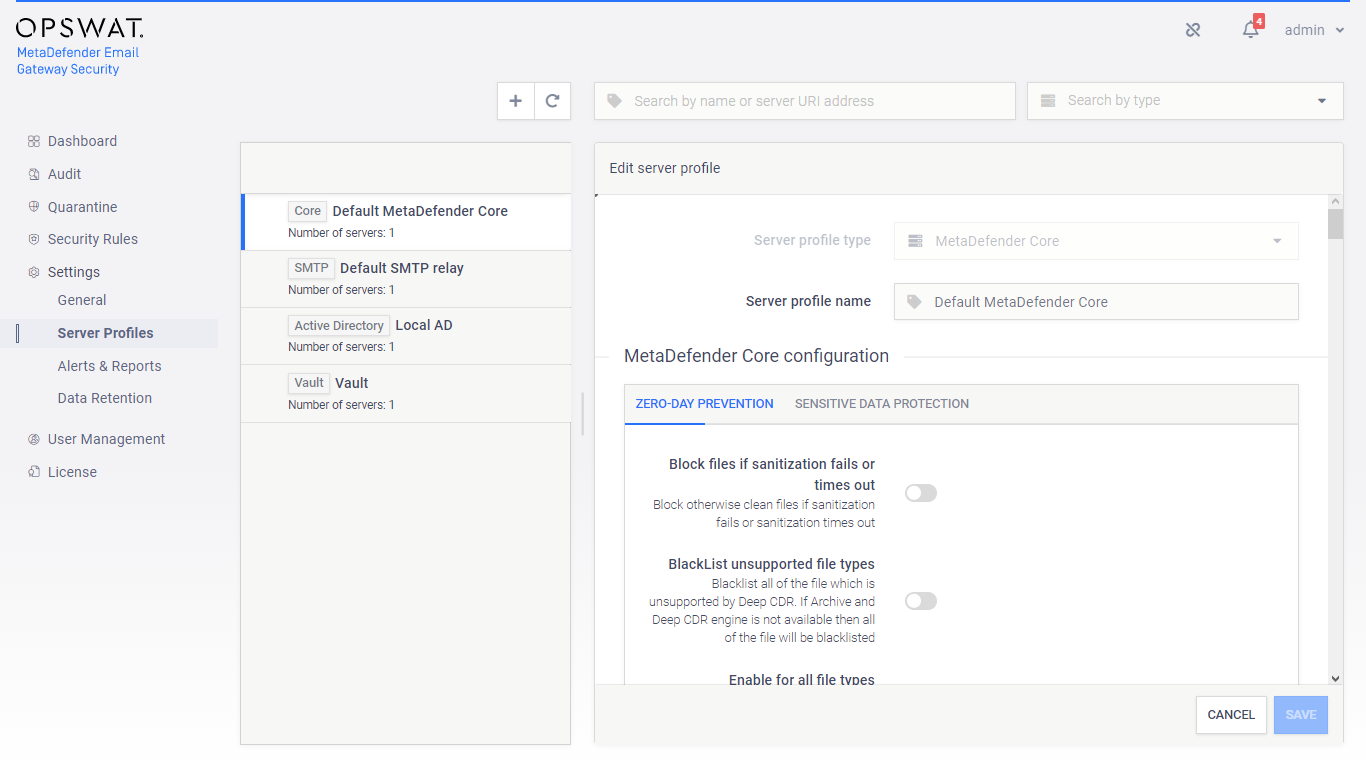Screen dimensions: 1366x768
Task: Focus the search by name or URI field
Action: click(805, 101)
